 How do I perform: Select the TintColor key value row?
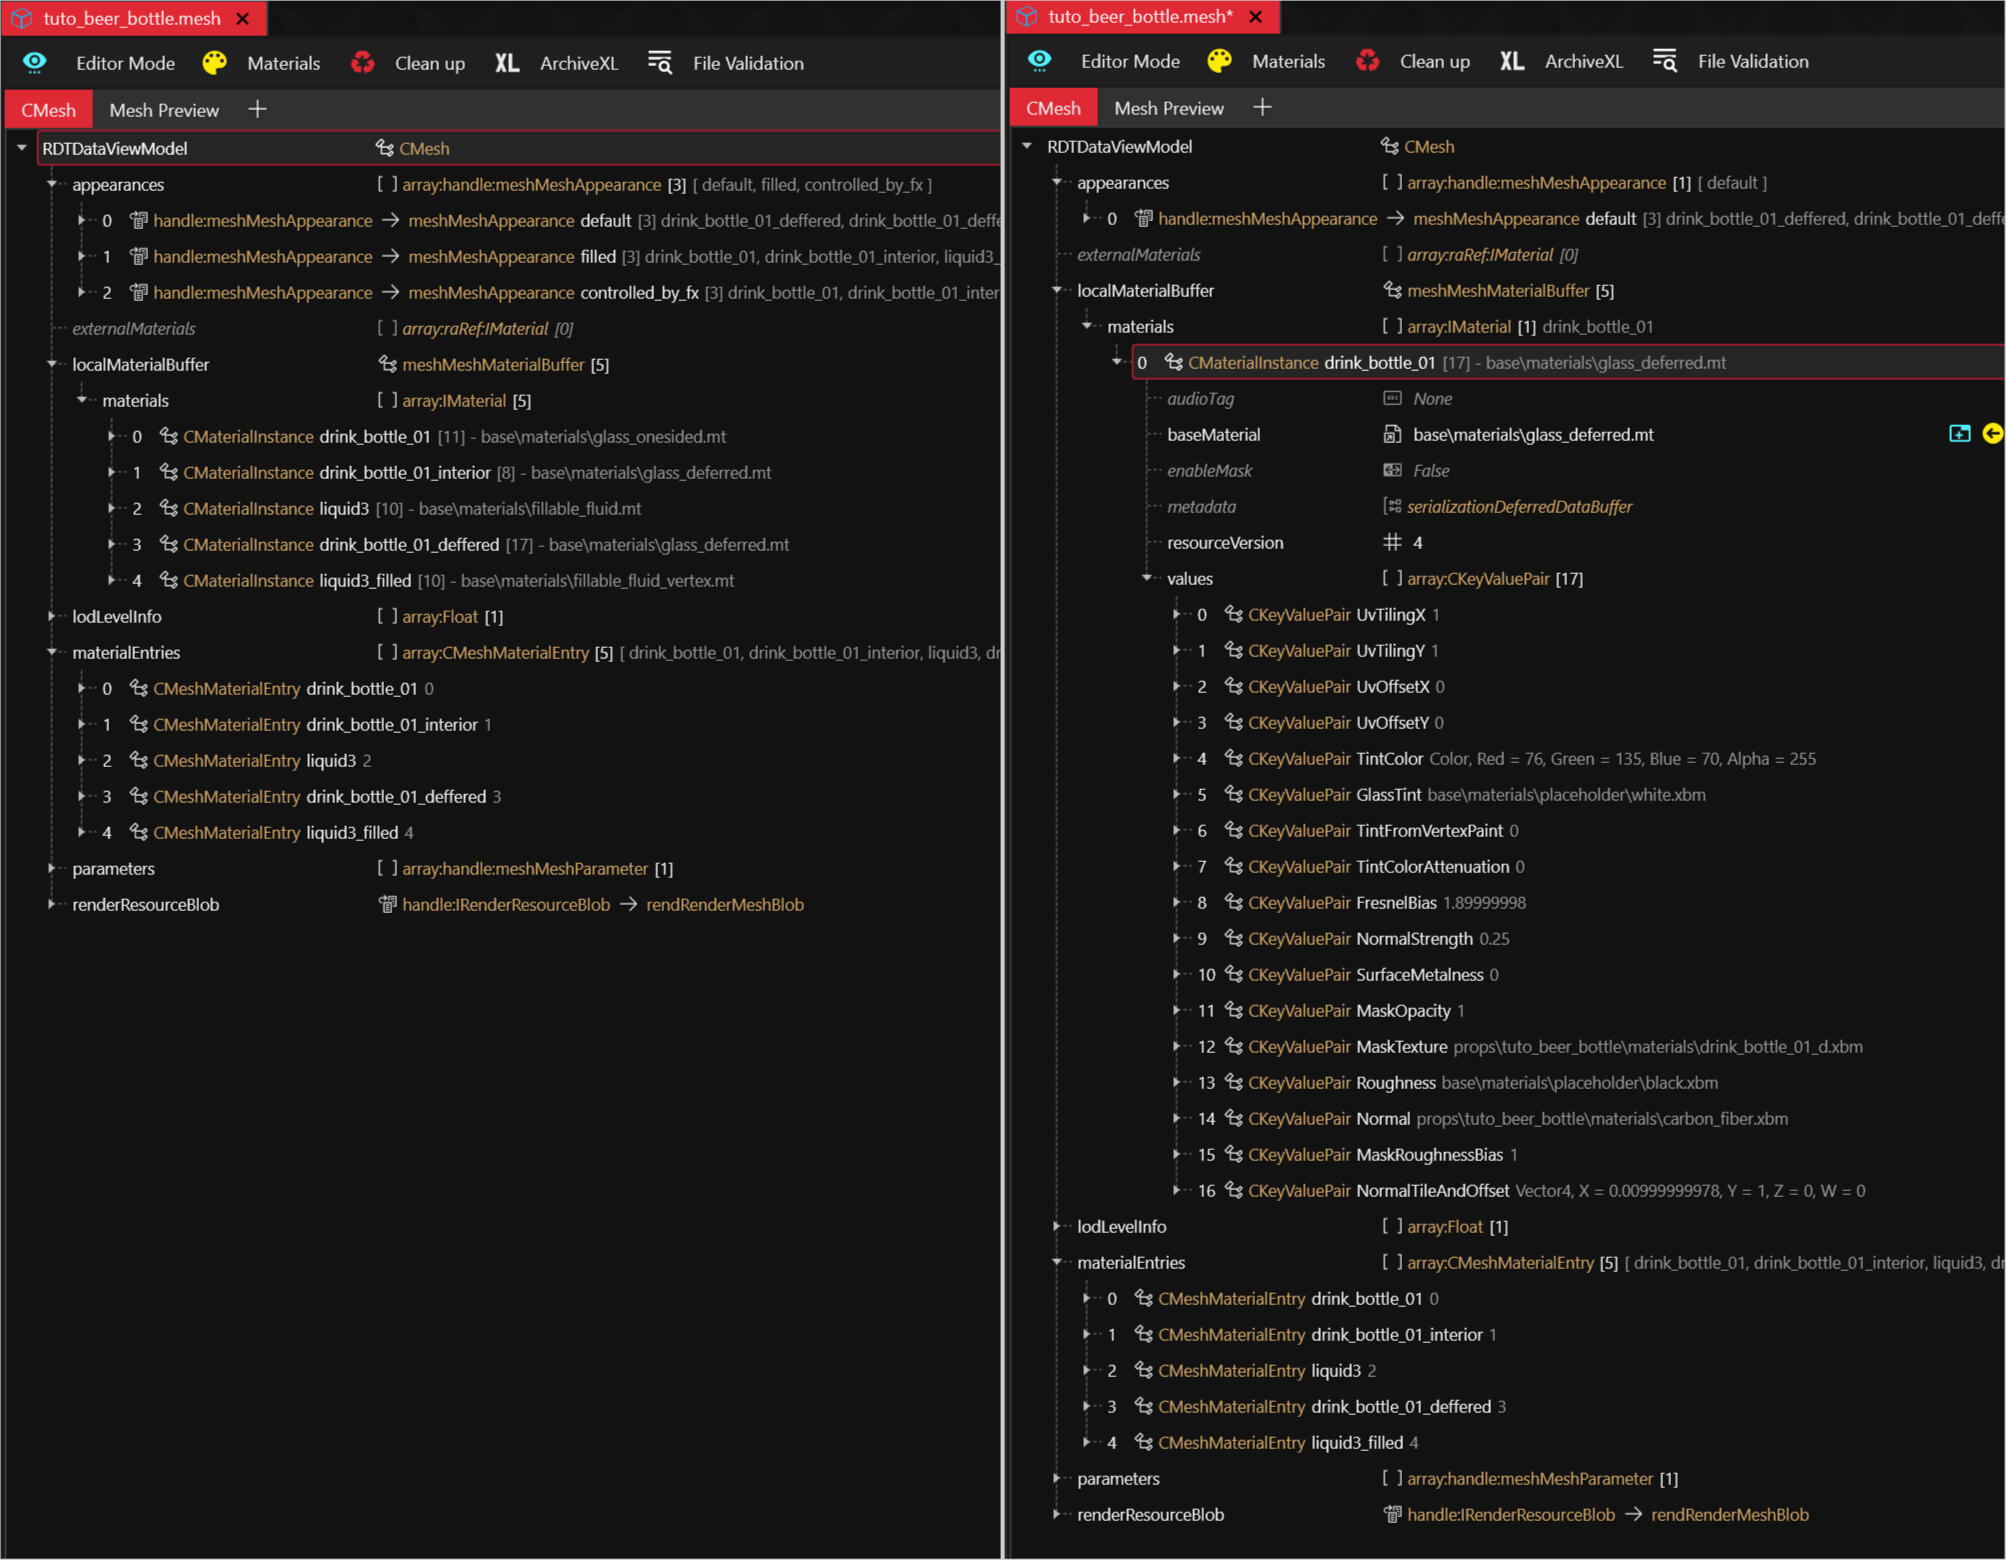(1388, 759)
